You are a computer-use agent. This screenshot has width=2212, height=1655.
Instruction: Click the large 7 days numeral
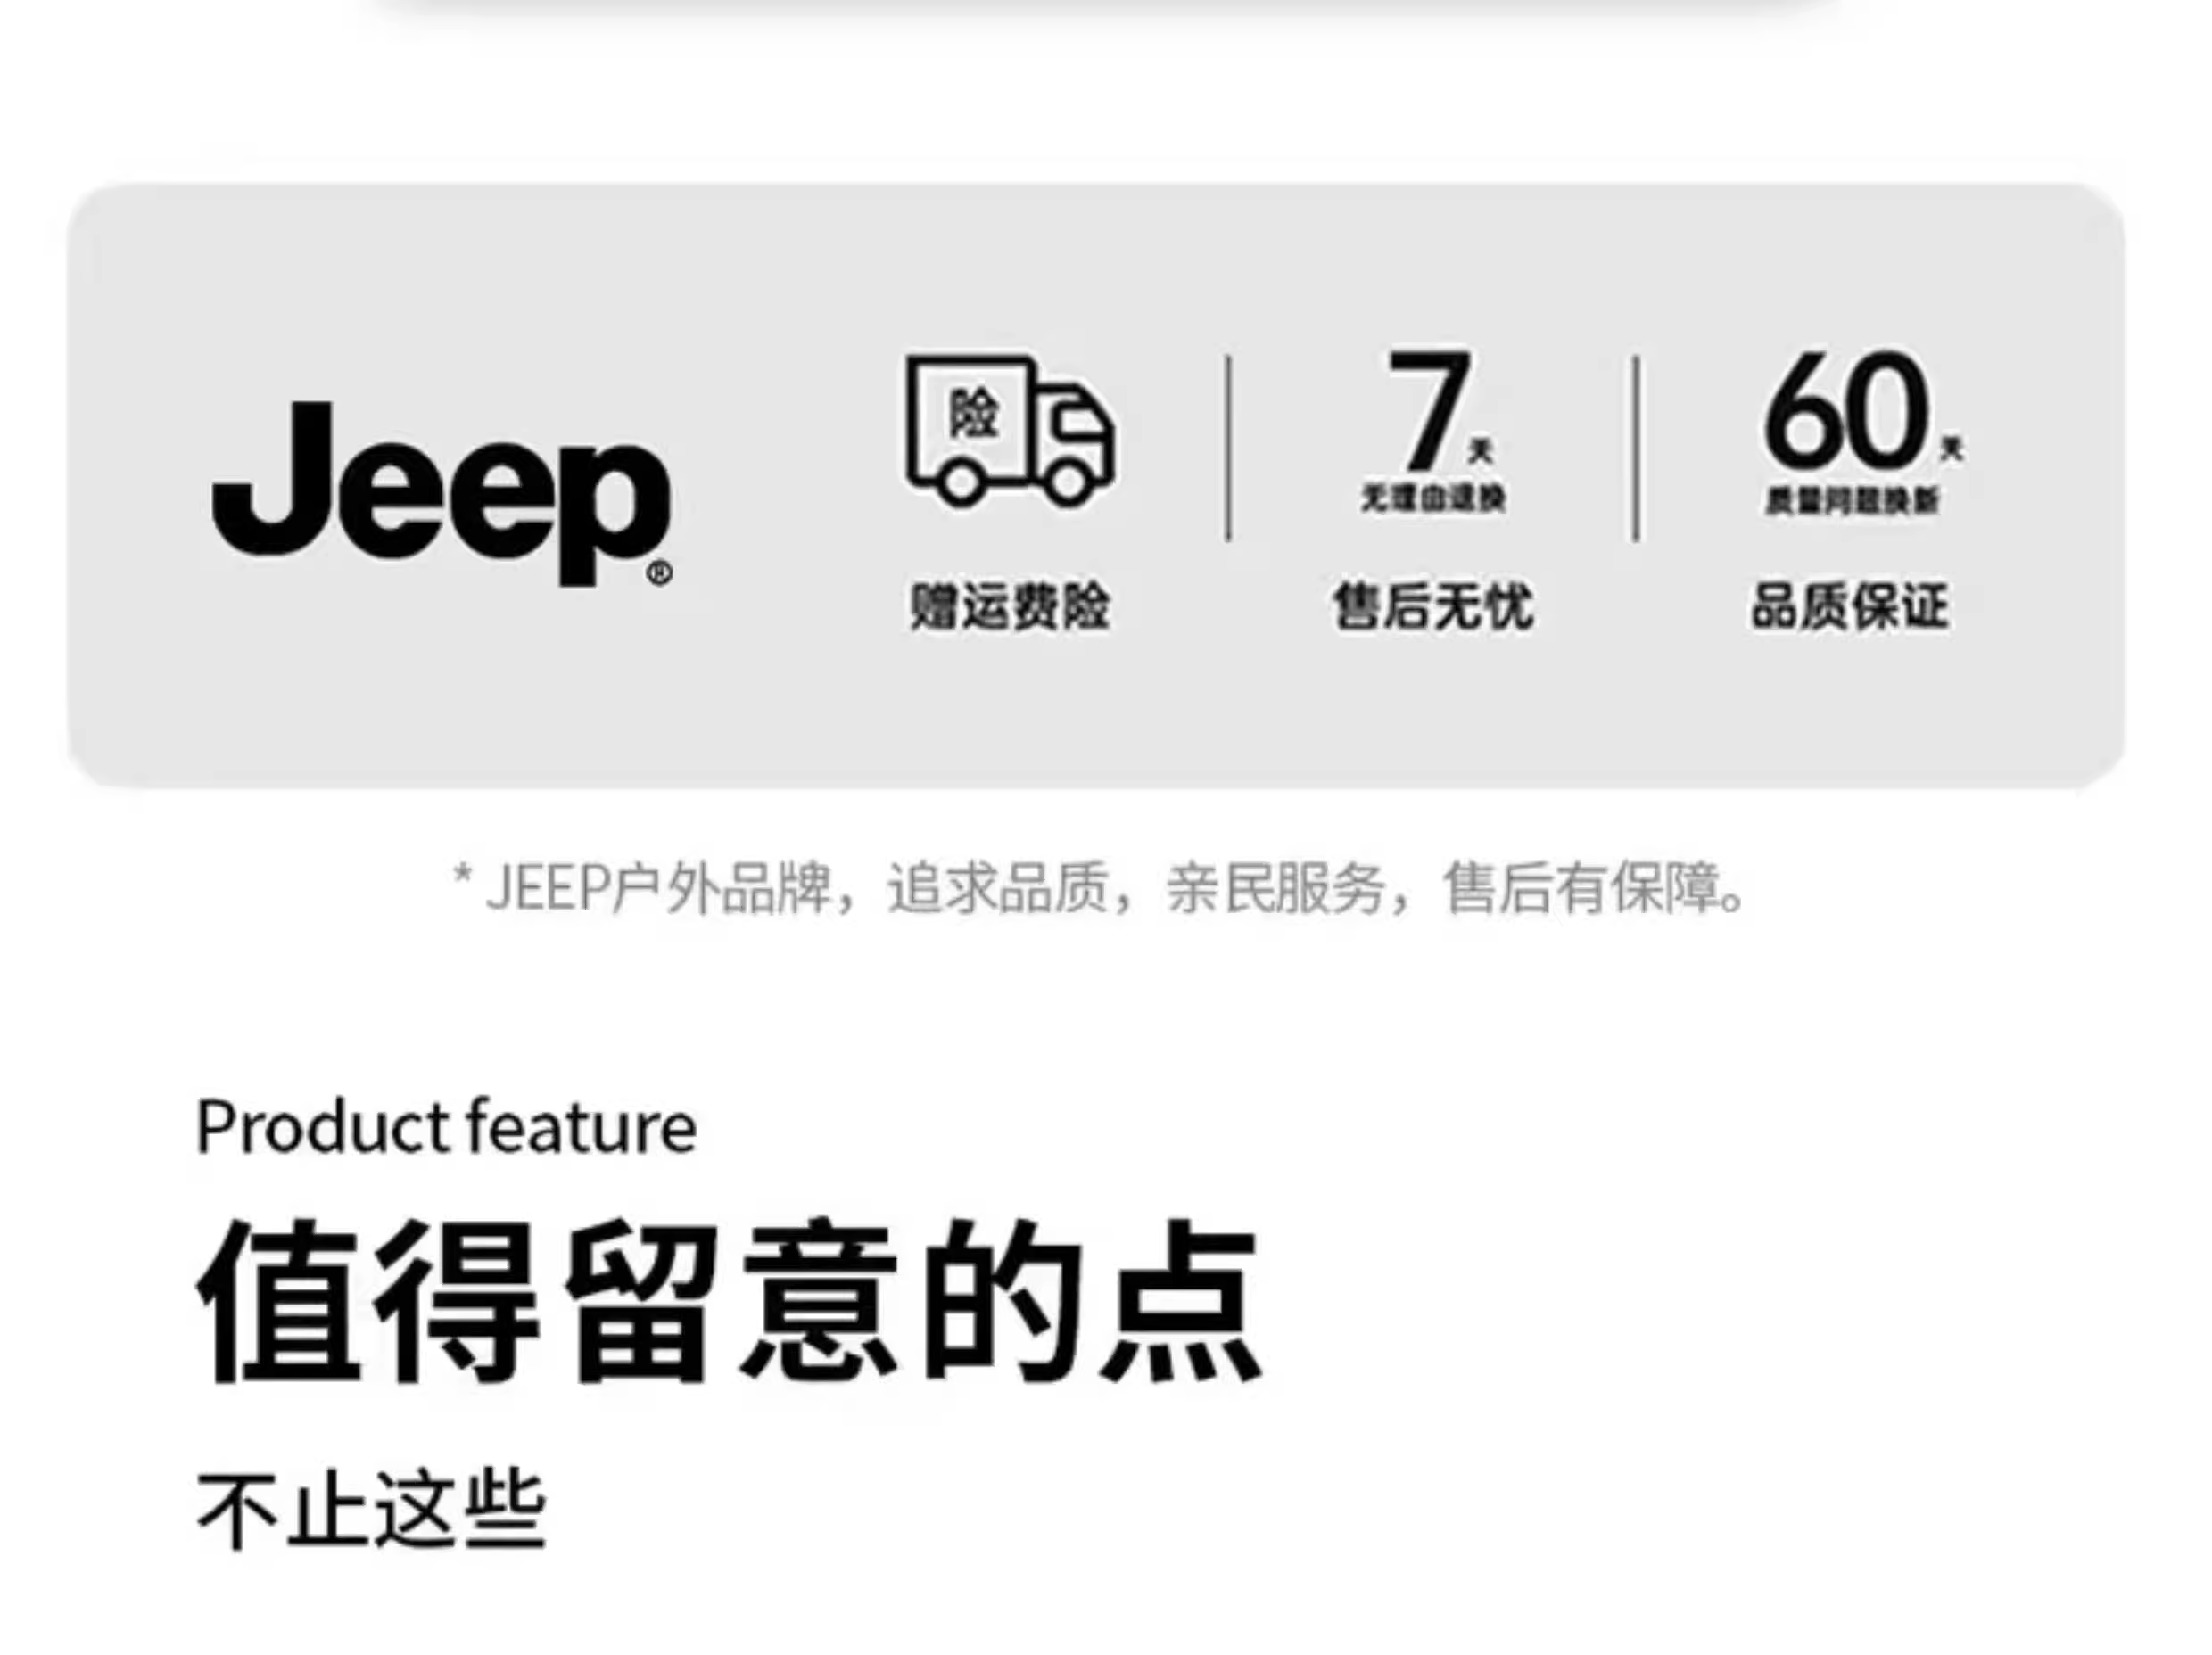click(1429, 410)
